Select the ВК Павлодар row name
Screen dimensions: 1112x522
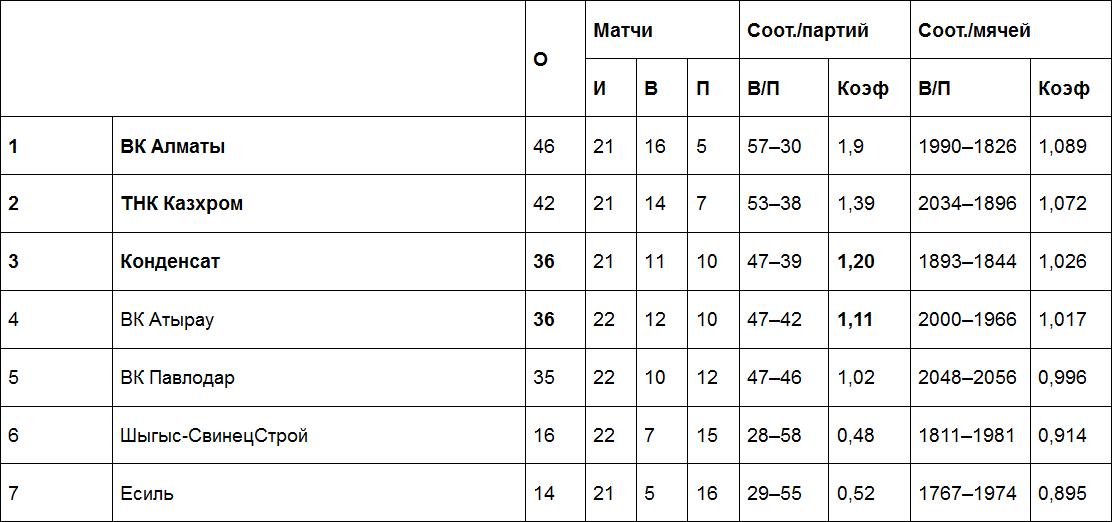[178, 378]
